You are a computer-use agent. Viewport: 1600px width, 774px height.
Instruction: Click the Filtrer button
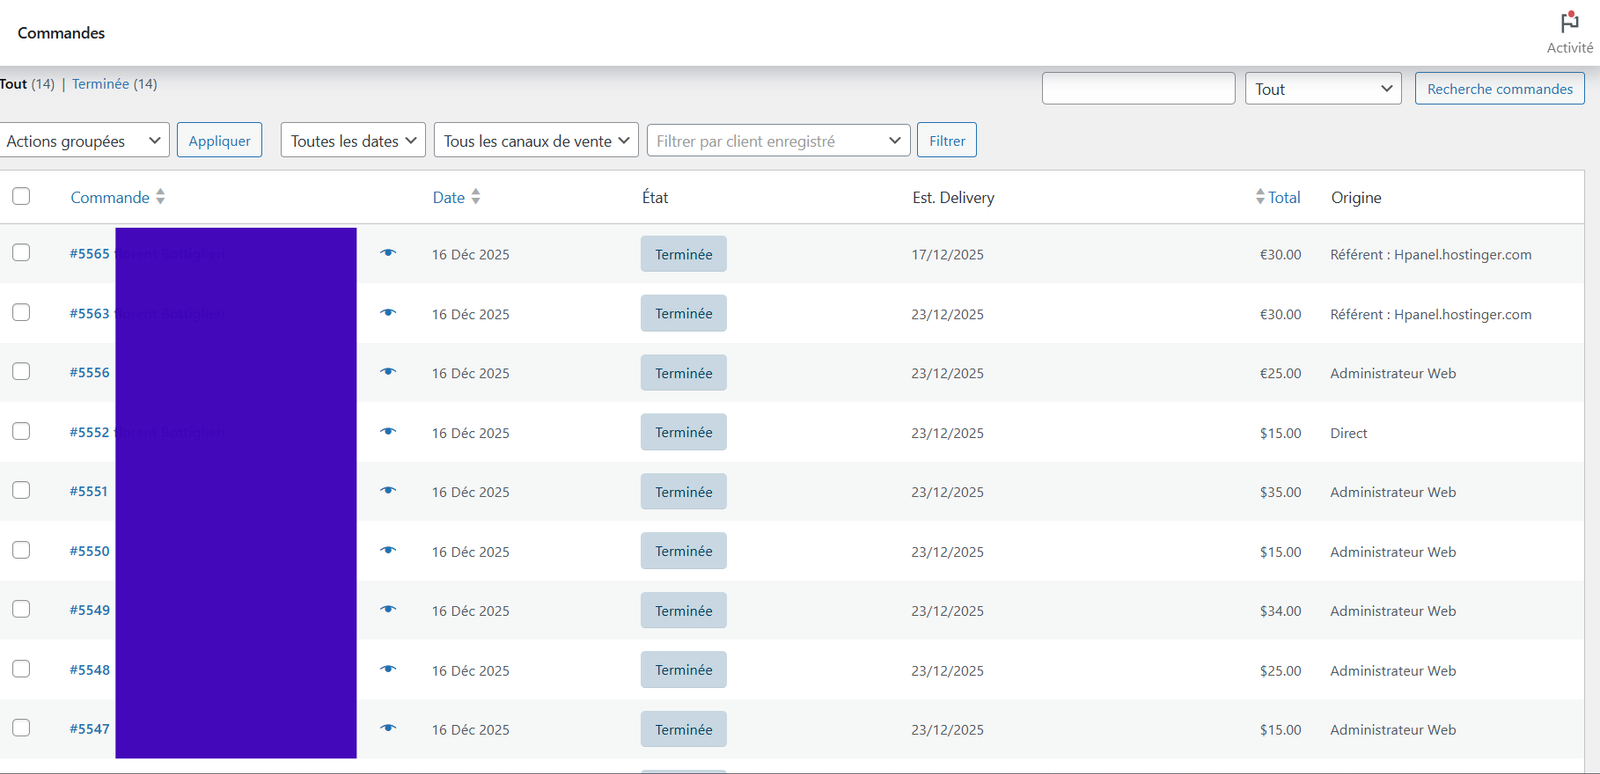947,140
